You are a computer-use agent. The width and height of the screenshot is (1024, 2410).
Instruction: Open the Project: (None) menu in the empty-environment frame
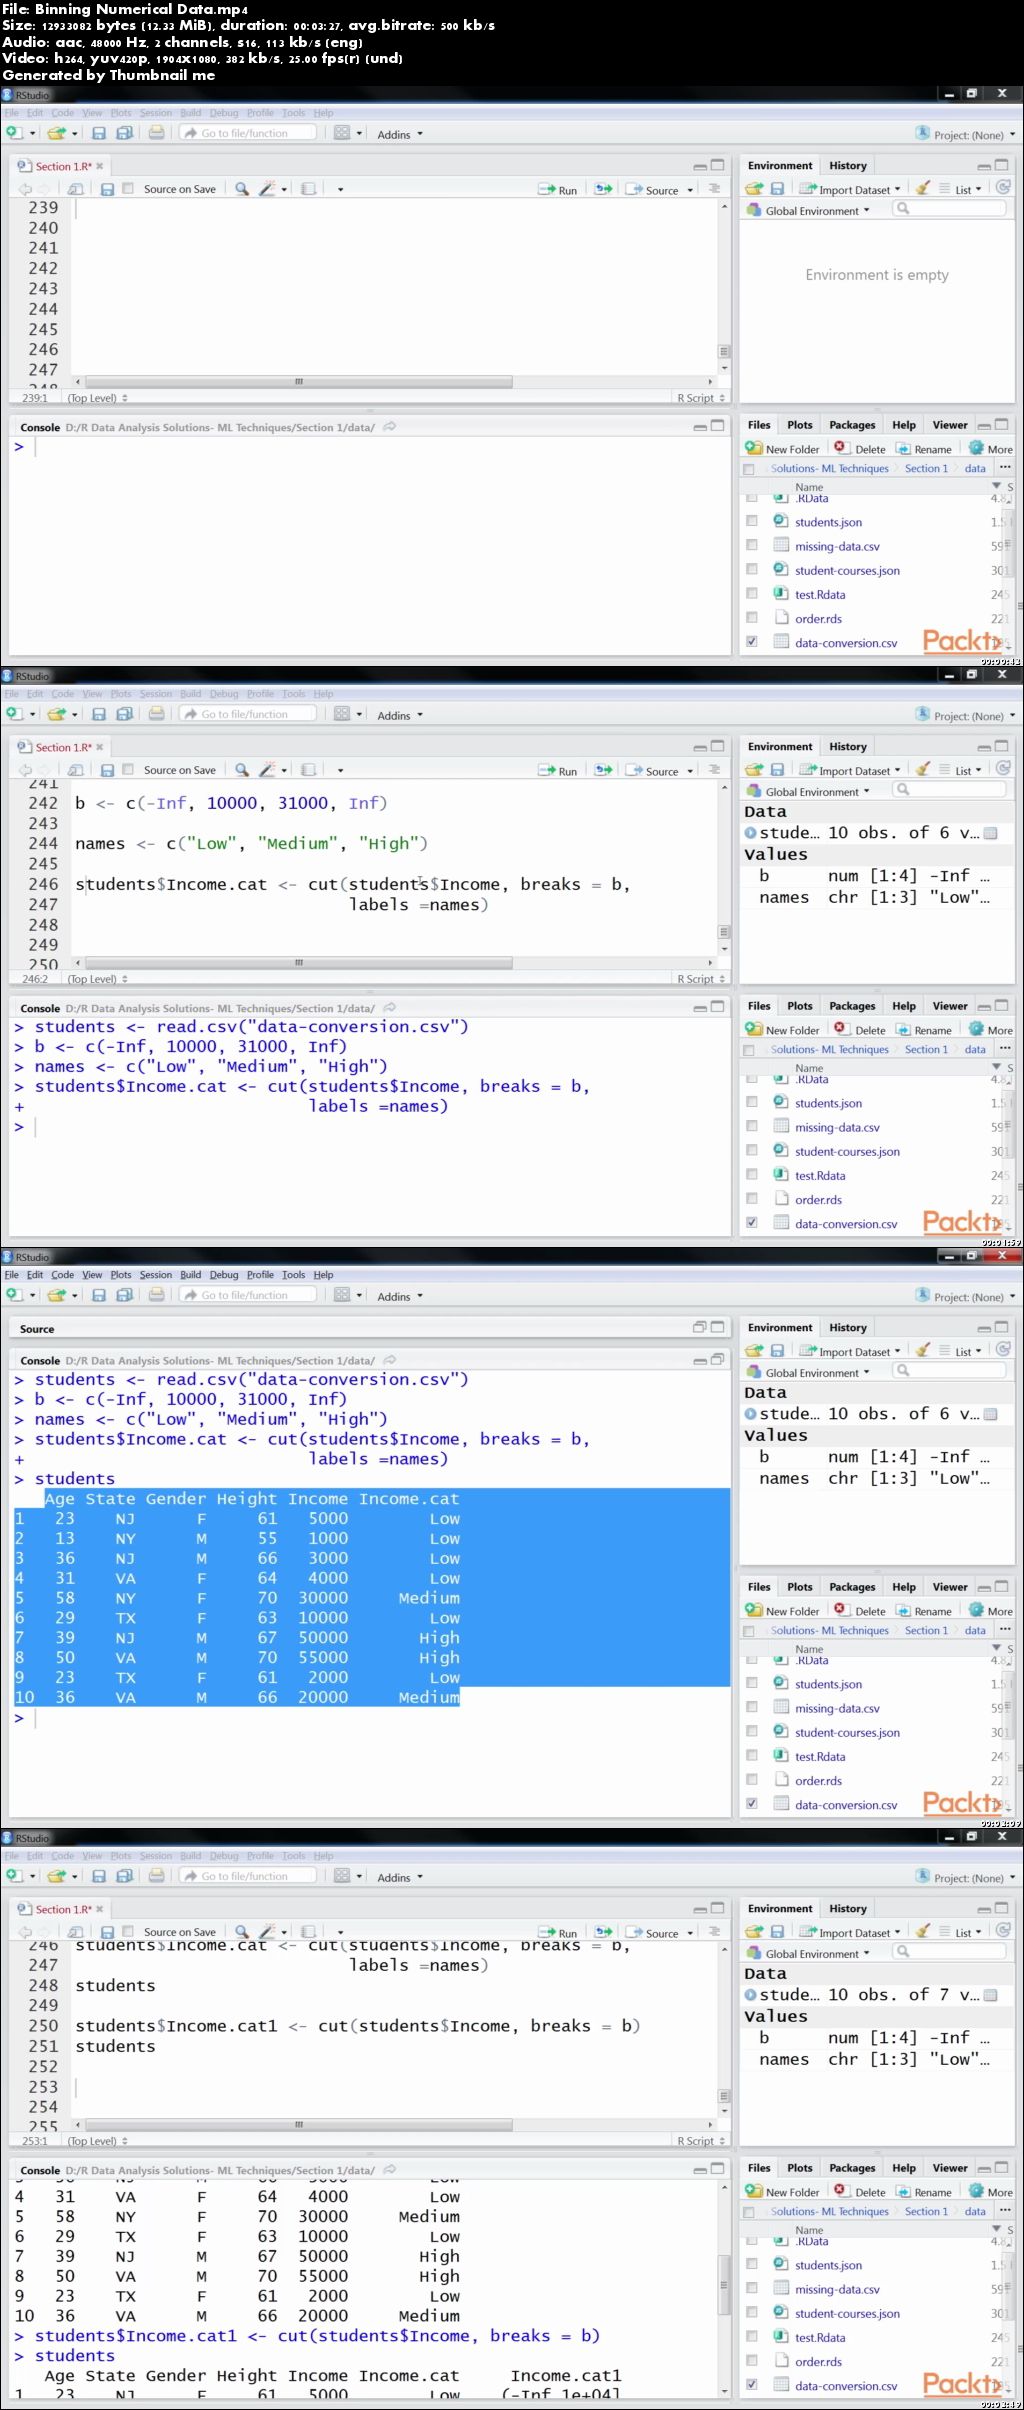(966, 134)
